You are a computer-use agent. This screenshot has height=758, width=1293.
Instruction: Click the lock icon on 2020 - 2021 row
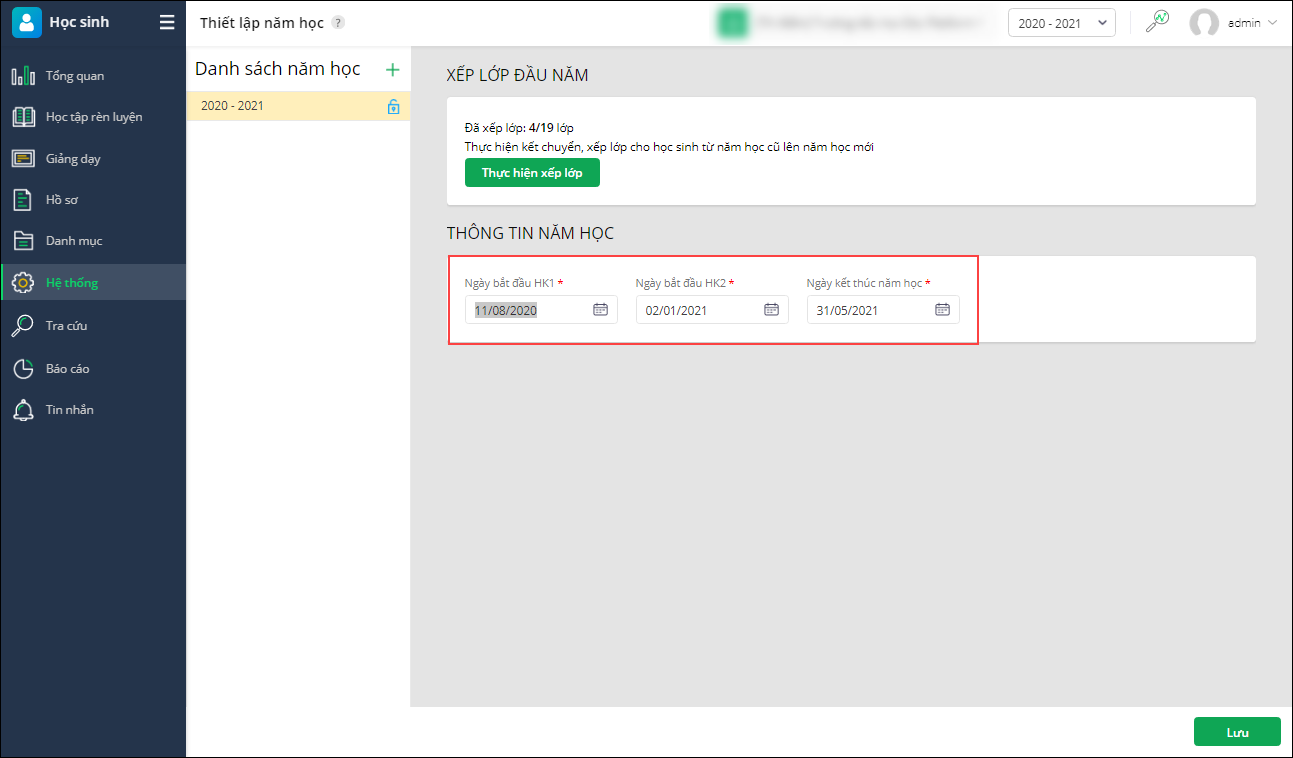pyautogui.click(x=394, y=107)
